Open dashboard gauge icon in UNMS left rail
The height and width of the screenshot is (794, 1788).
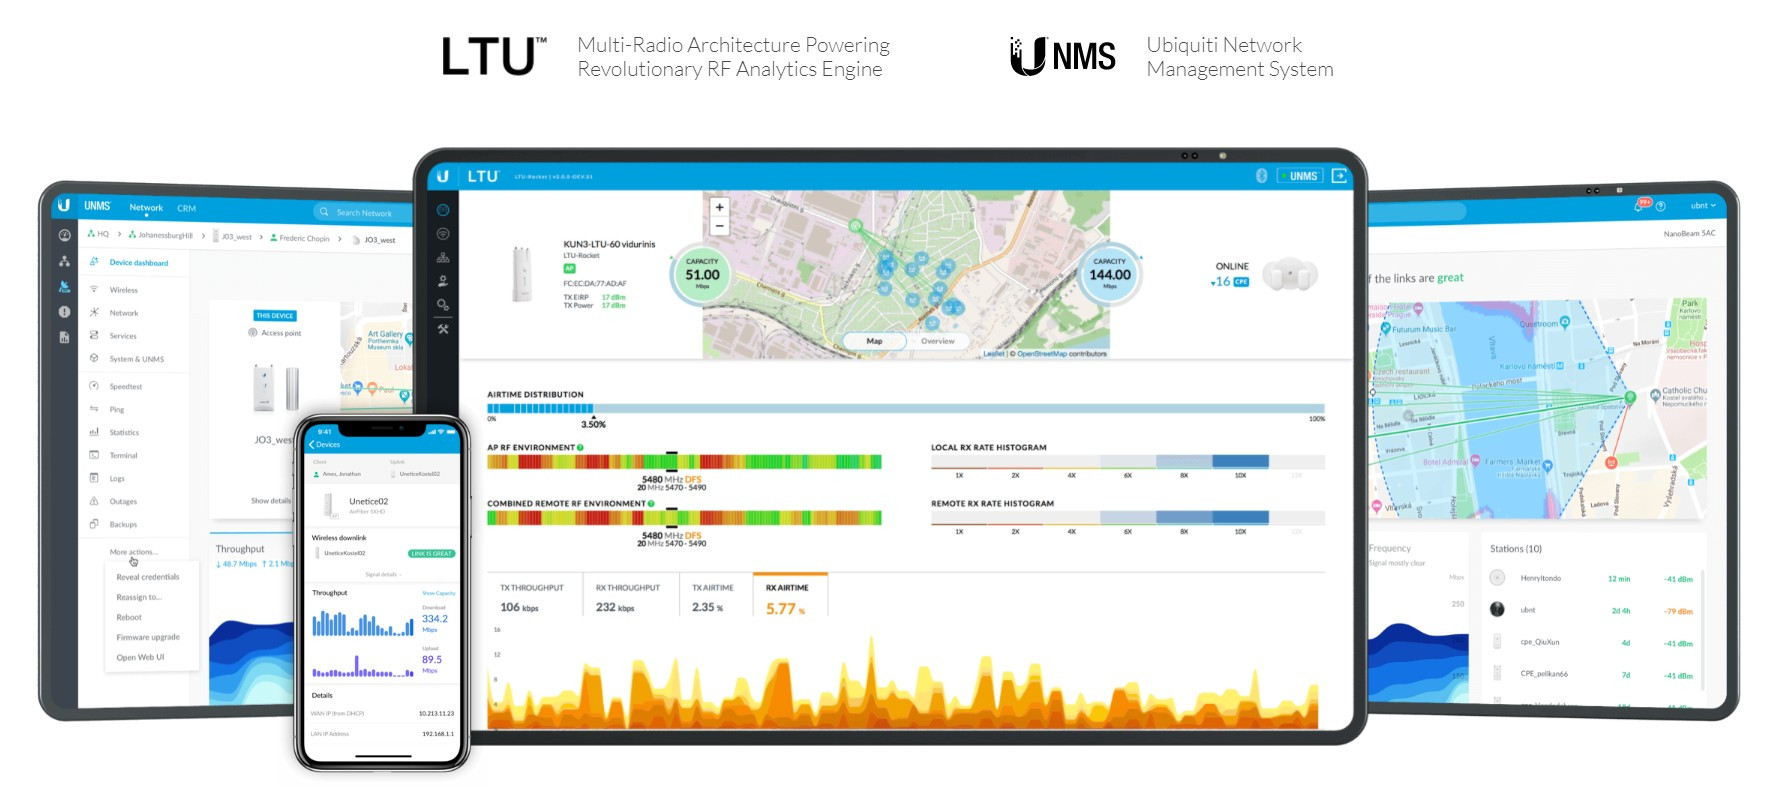pyautogui.click(x=64, y=235)
